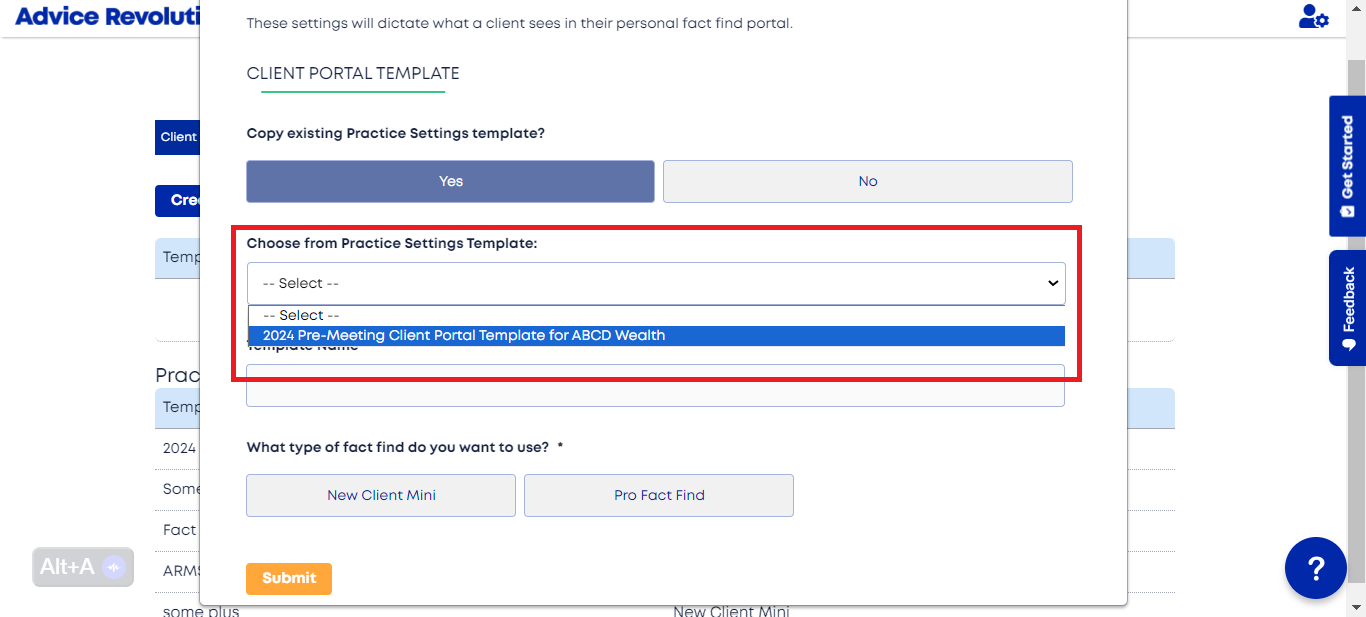
Task: Choose Pro Fact Find type
Action: 659,495
